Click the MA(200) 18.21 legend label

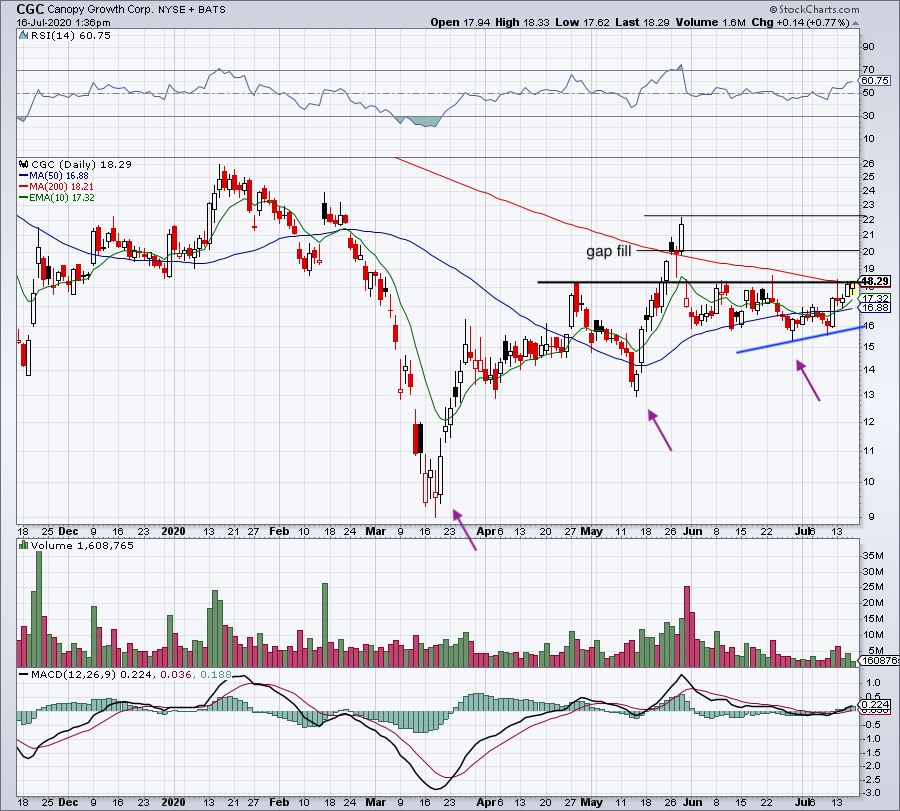pyautogui.click(x=61, y=187)
